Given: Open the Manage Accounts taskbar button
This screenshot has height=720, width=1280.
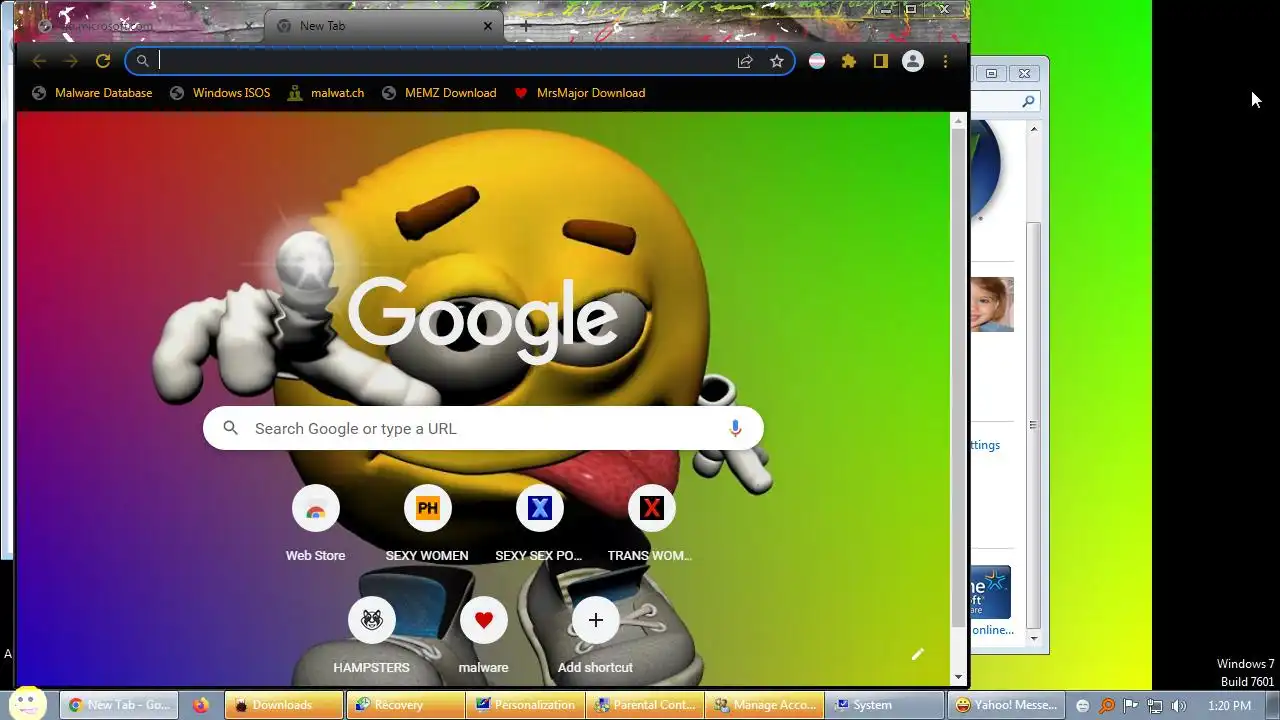Looking at the screenshot, I should 765,705.
